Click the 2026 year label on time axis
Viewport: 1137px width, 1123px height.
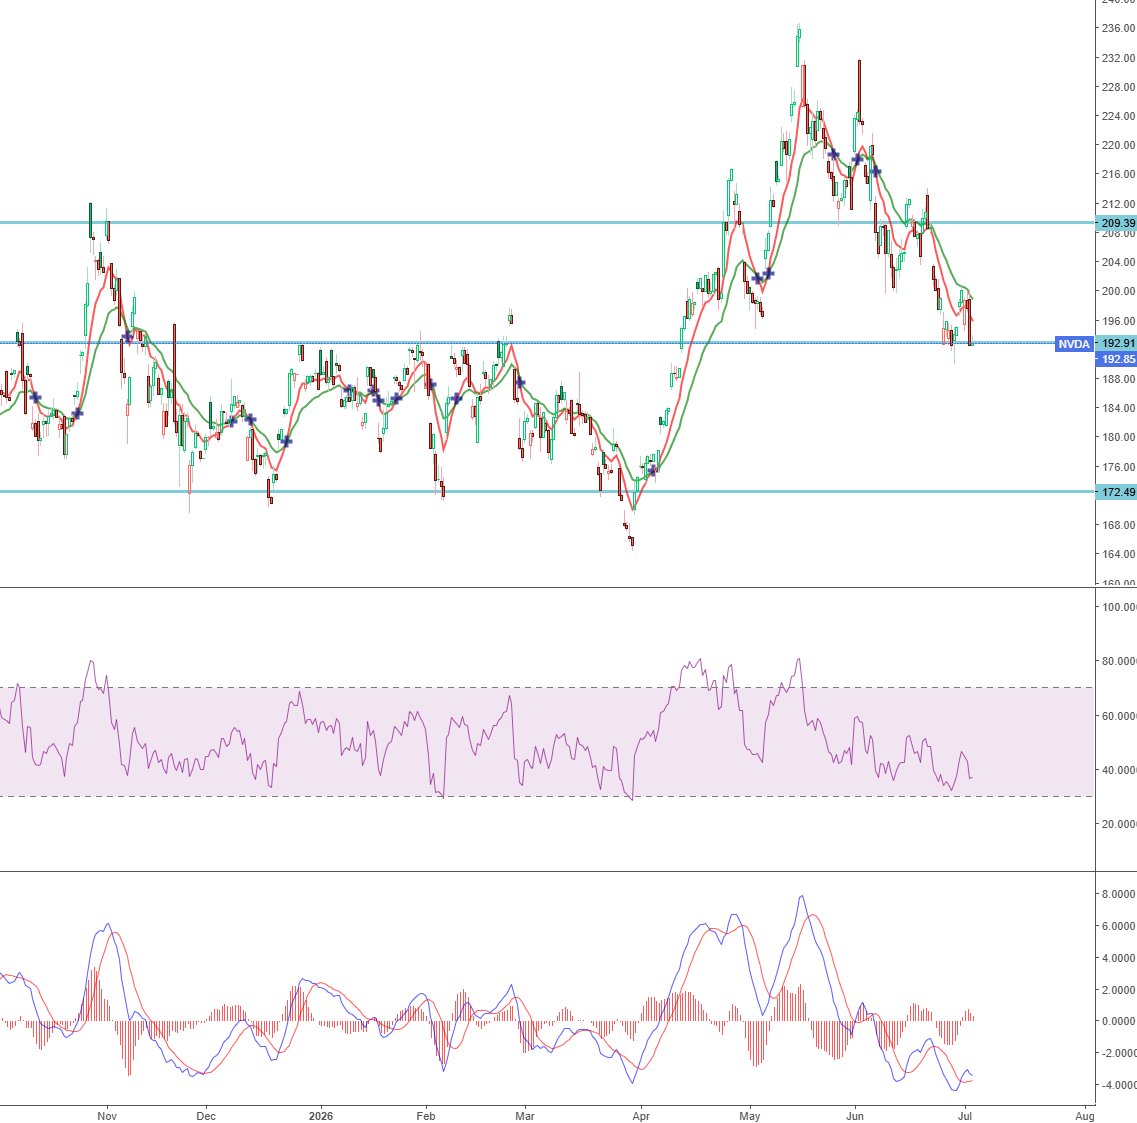(321, 1116)
